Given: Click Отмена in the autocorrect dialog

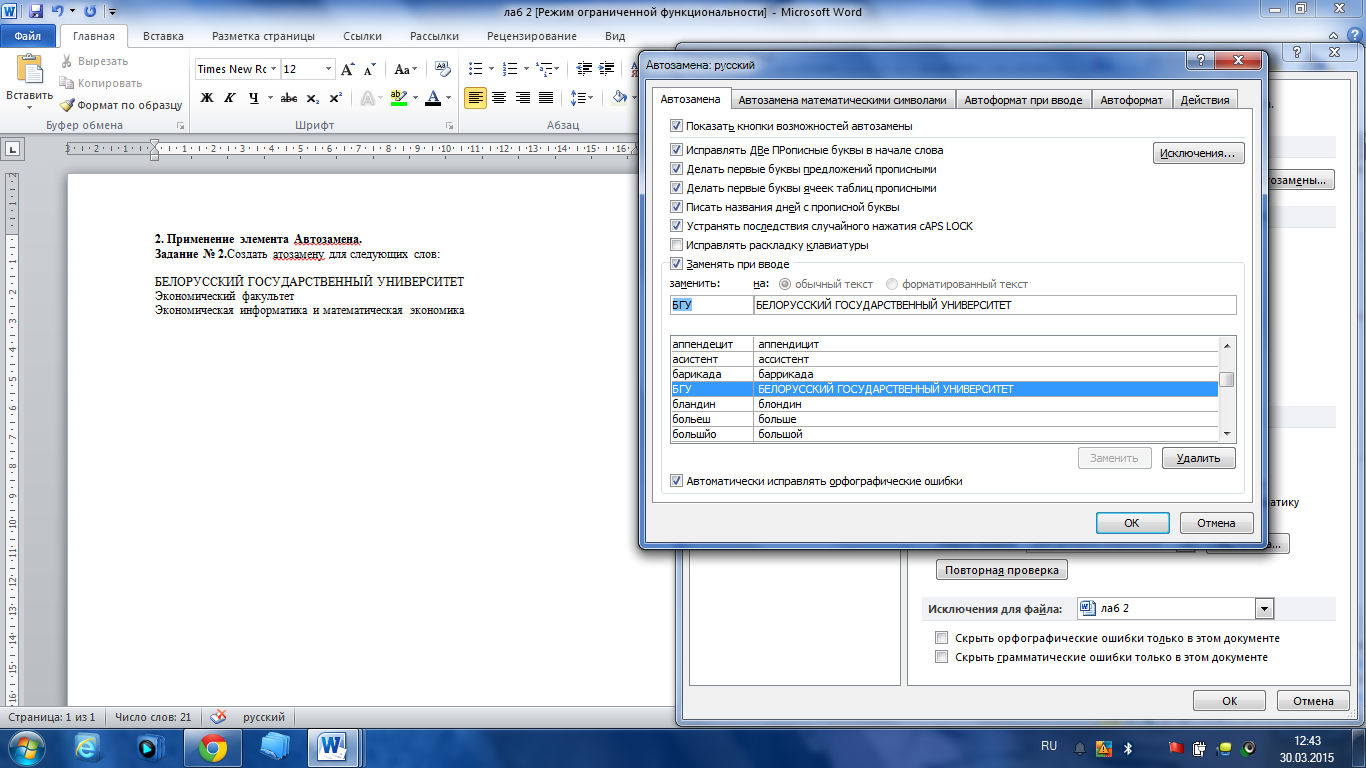Looking at the screenshot, I should pos(1216,523).
